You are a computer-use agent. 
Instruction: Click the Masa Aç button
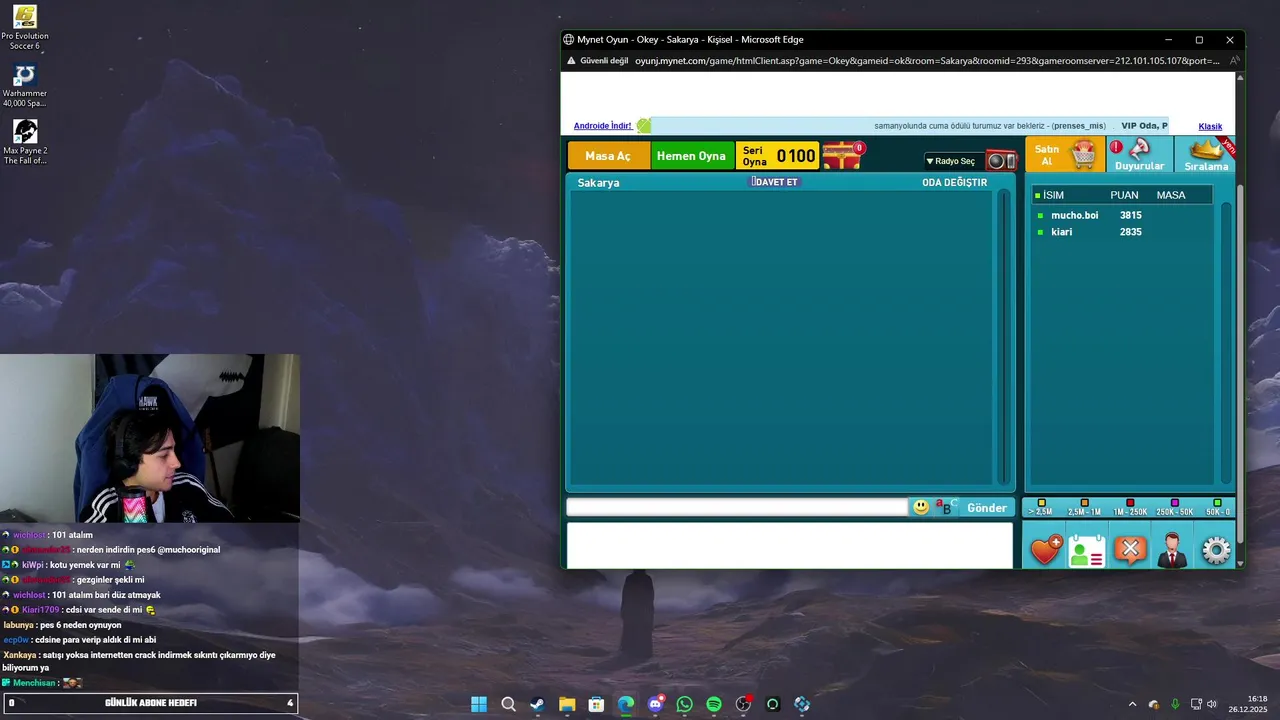click(608, 156)
